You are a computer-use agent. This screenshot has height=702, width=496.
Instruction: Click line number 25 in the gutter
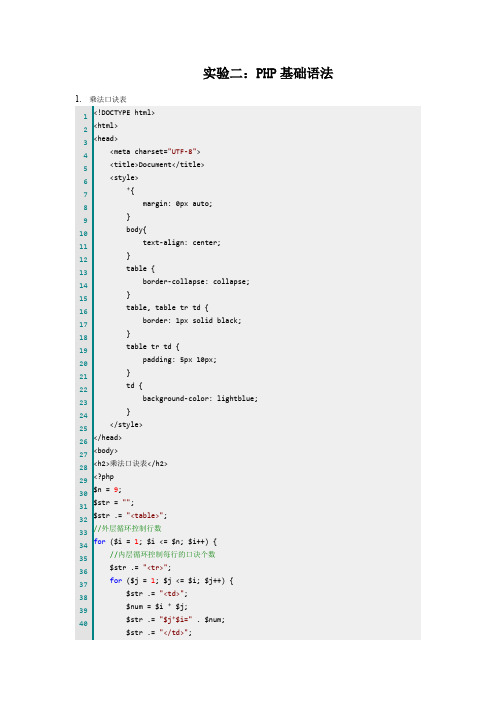pyautogui.click(x=84, y=428)
